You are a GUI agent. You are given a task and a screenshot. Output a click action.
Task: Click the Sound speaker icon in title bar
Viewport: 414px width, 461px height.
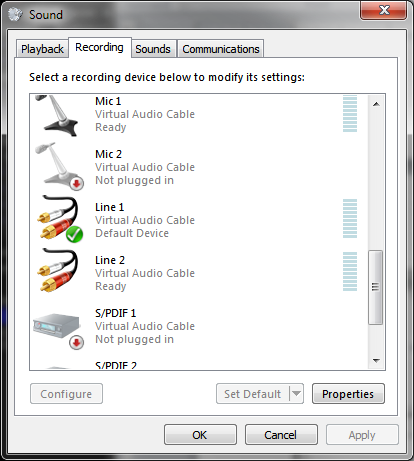click(x=15, y=14)
